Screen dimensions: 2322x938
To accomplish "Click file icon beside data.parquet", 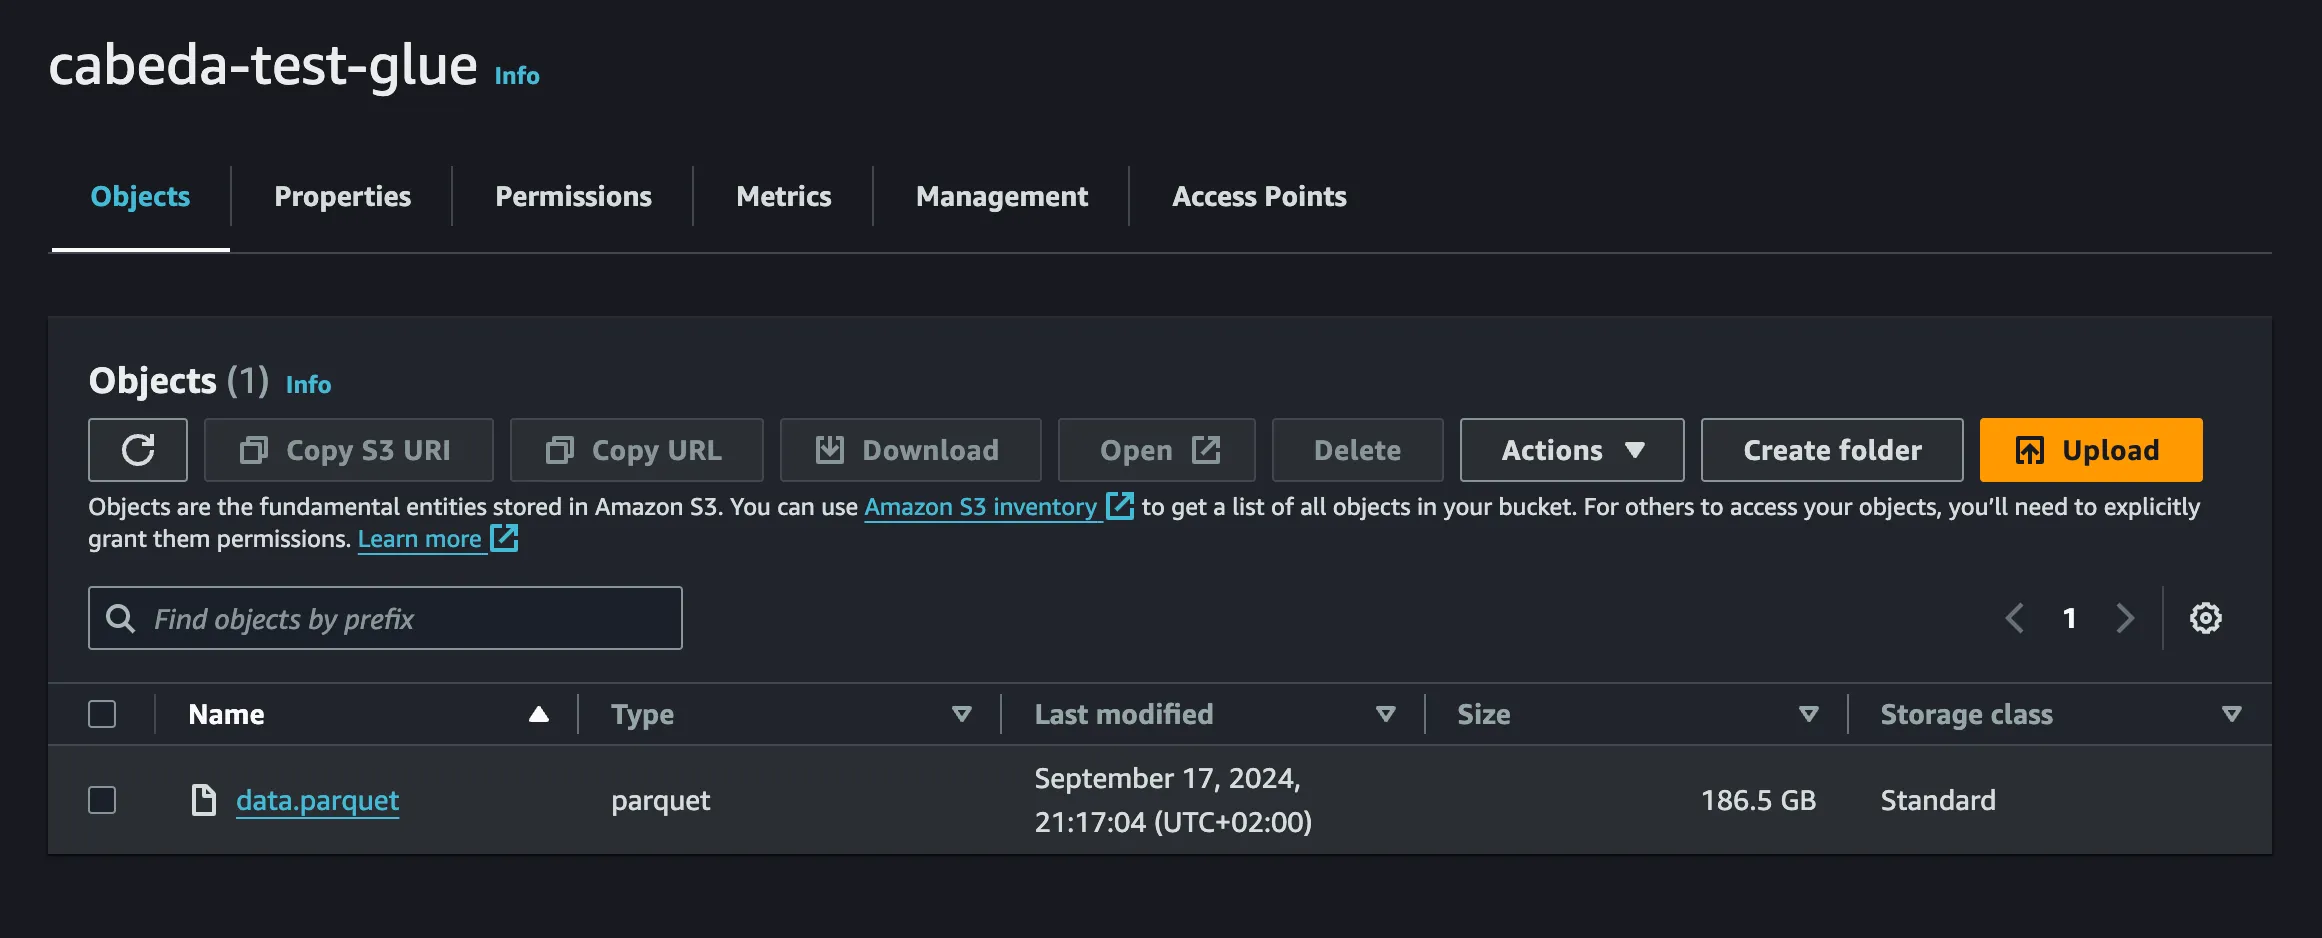I will (204, 800).
